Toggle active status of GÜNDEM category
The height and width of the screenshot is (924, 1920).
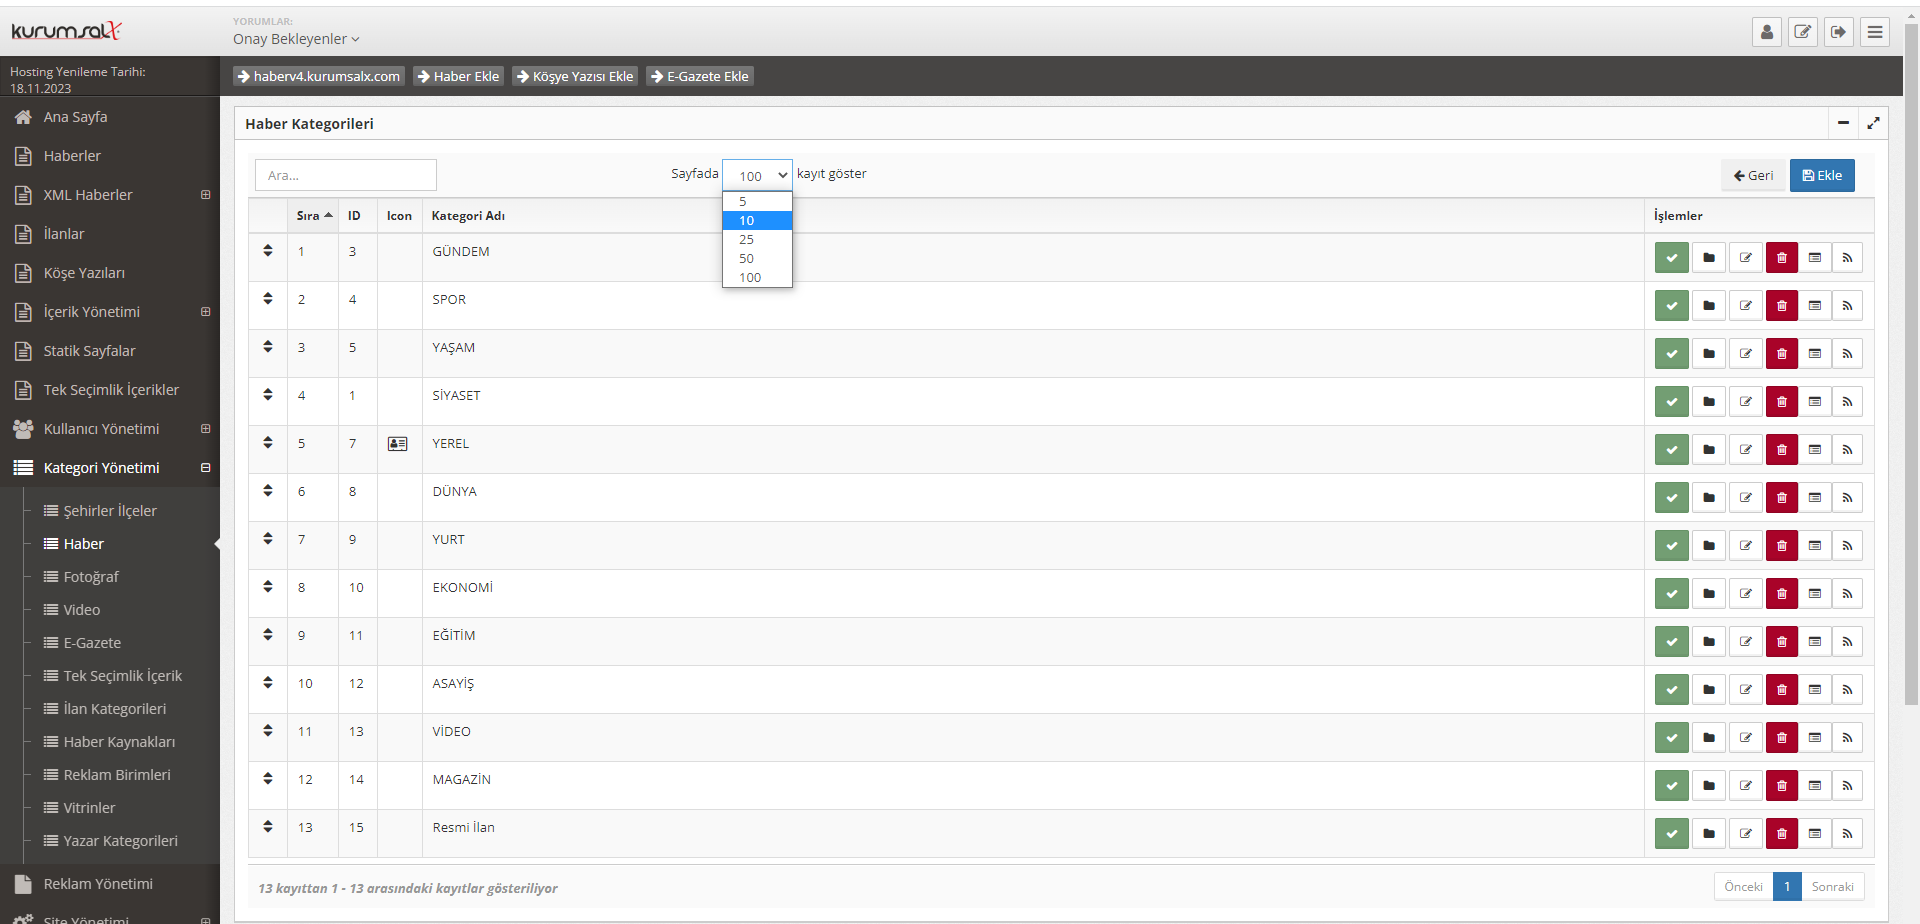tap(1672, 258)
